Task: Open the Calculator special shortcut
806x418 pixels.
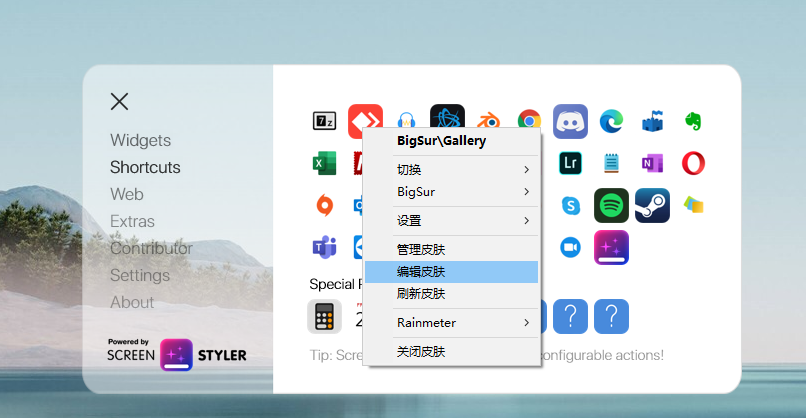Action: [324, 316]
